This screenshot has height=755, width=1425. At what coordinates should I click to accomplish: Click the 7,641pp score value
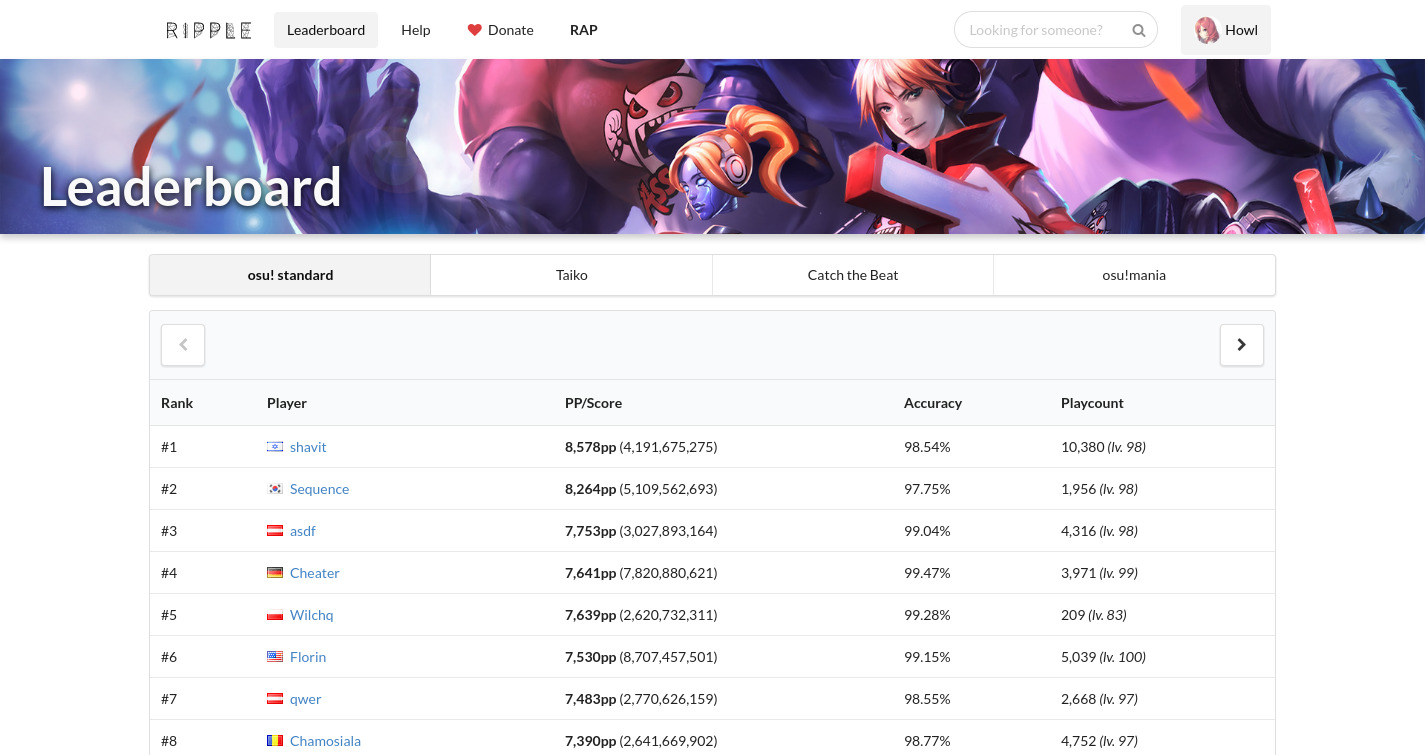click(590, 573)
